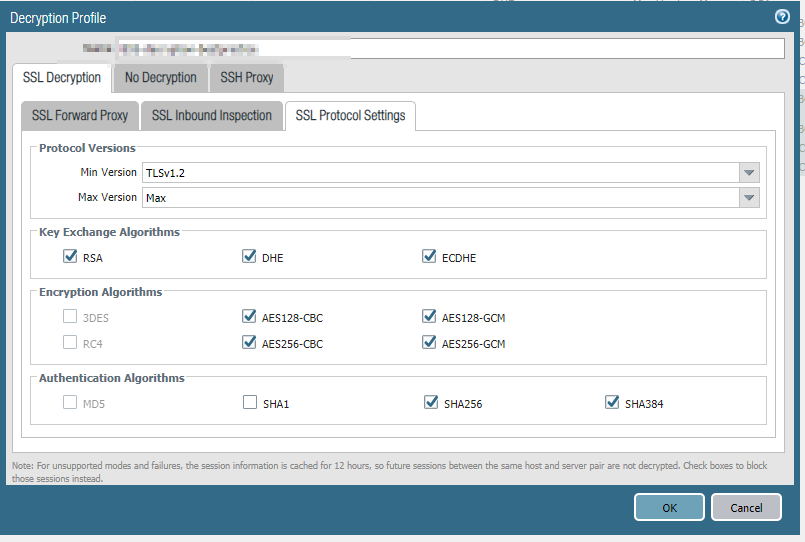Viewport: 805px width, 542px height.
Task: Uncheck the RSA key exchange checkbox
Action: coord(70,256)
